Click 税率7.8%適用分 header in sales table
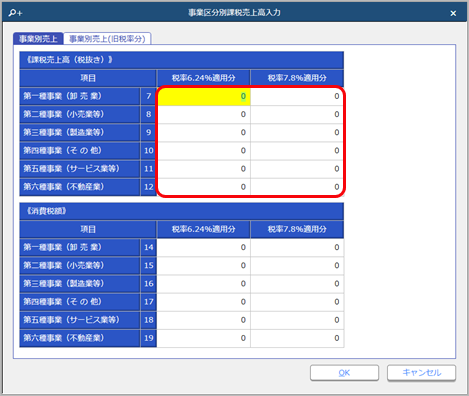 tap(297, 78)
